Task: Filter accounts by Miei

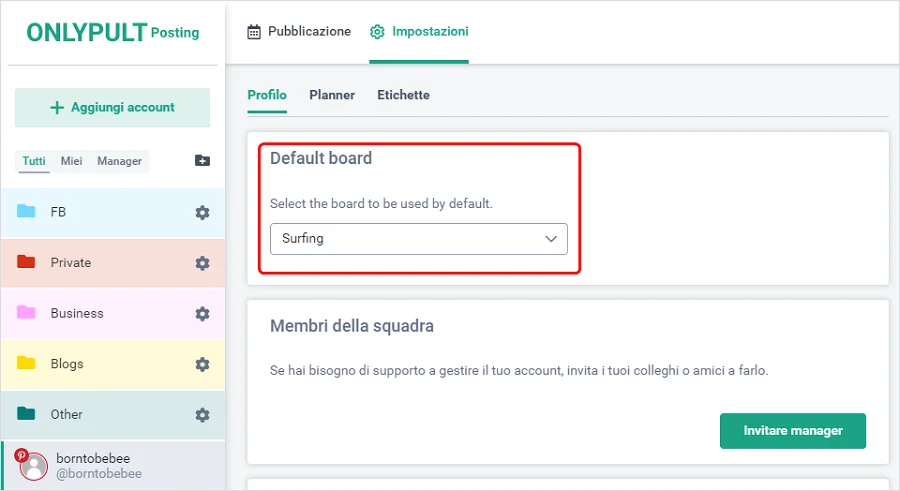Action: coord(71,161)
